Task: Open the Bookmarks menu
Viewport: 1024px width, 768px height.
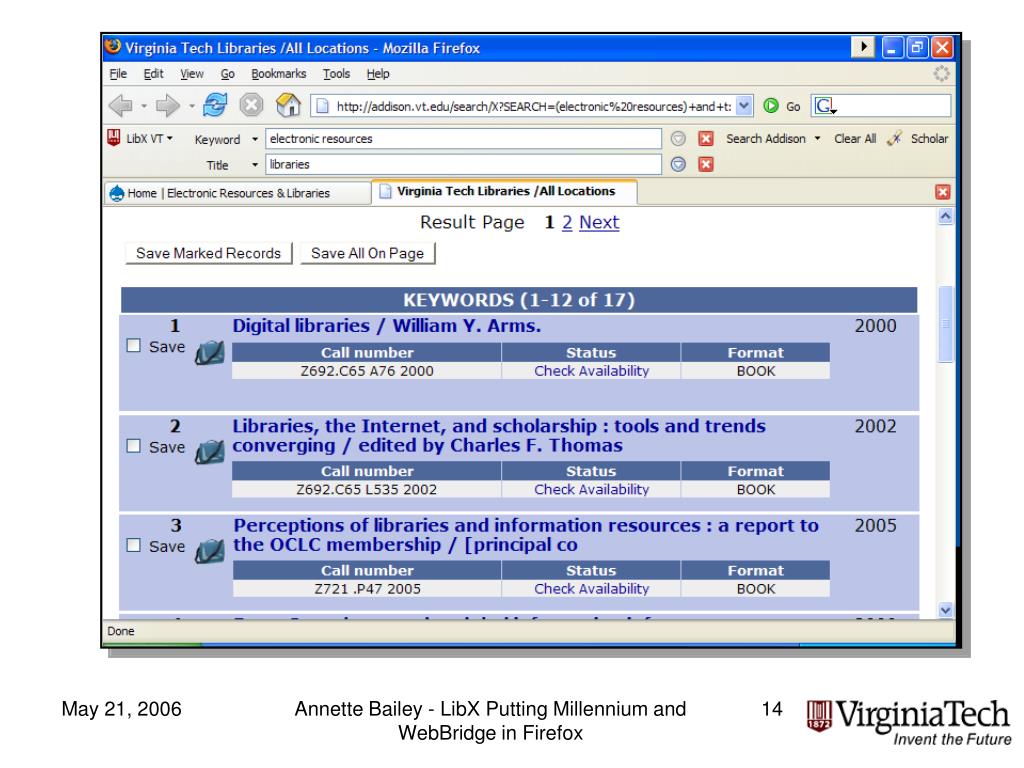Action: (x=279, y=74)
